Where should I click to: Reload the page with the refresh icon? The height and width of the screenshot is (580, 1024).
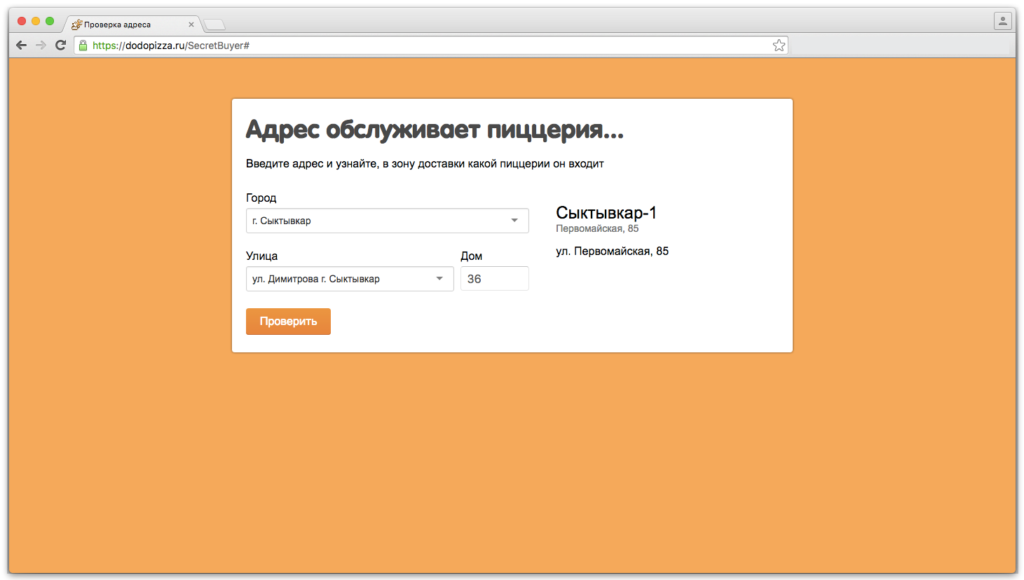tap(61, 45)
